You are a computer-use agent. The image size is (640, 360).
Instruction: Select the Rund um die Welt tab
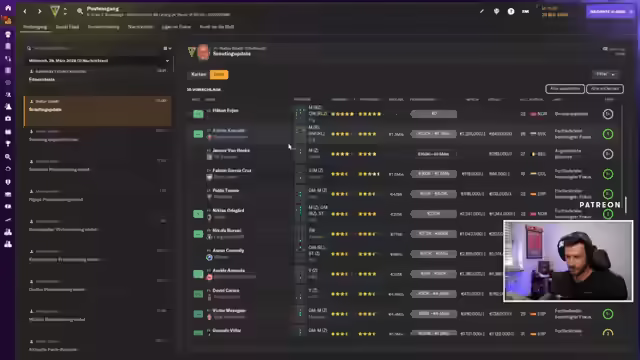click(217, 27)
